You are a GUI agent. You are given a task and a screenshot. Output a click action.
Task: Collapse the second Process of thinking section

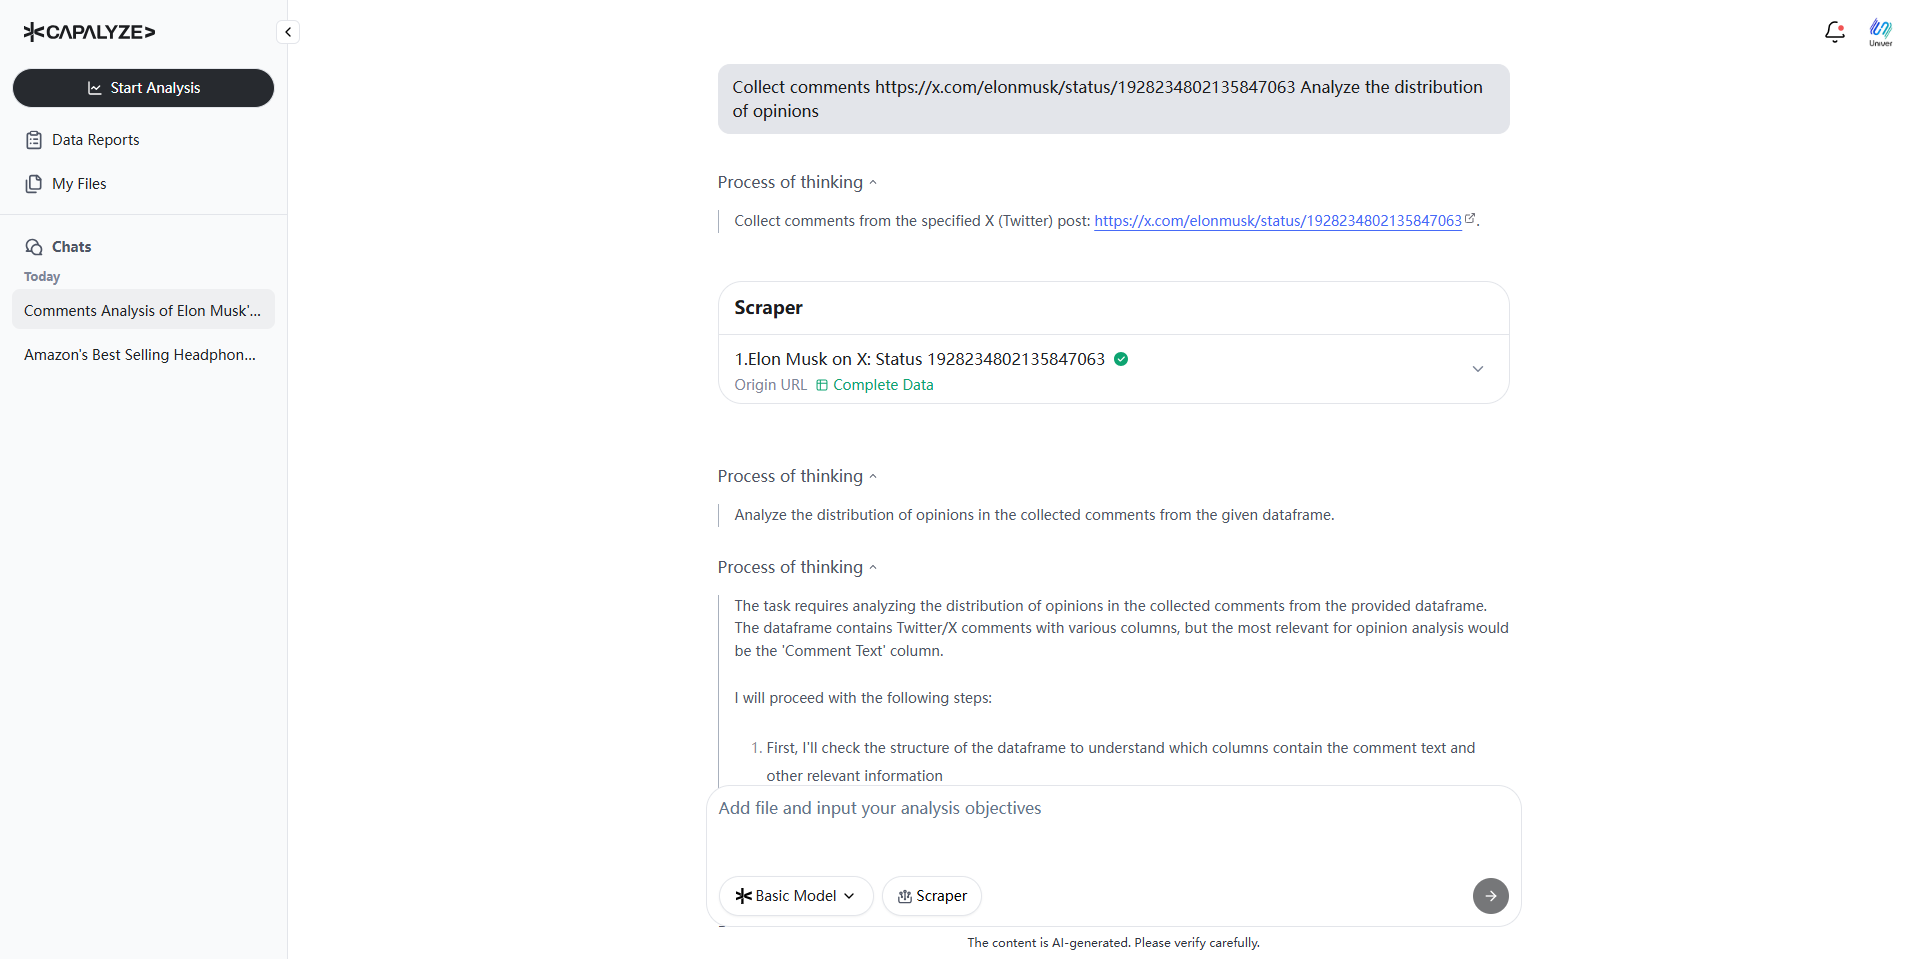pyautogui.click(x=797, y=476)
